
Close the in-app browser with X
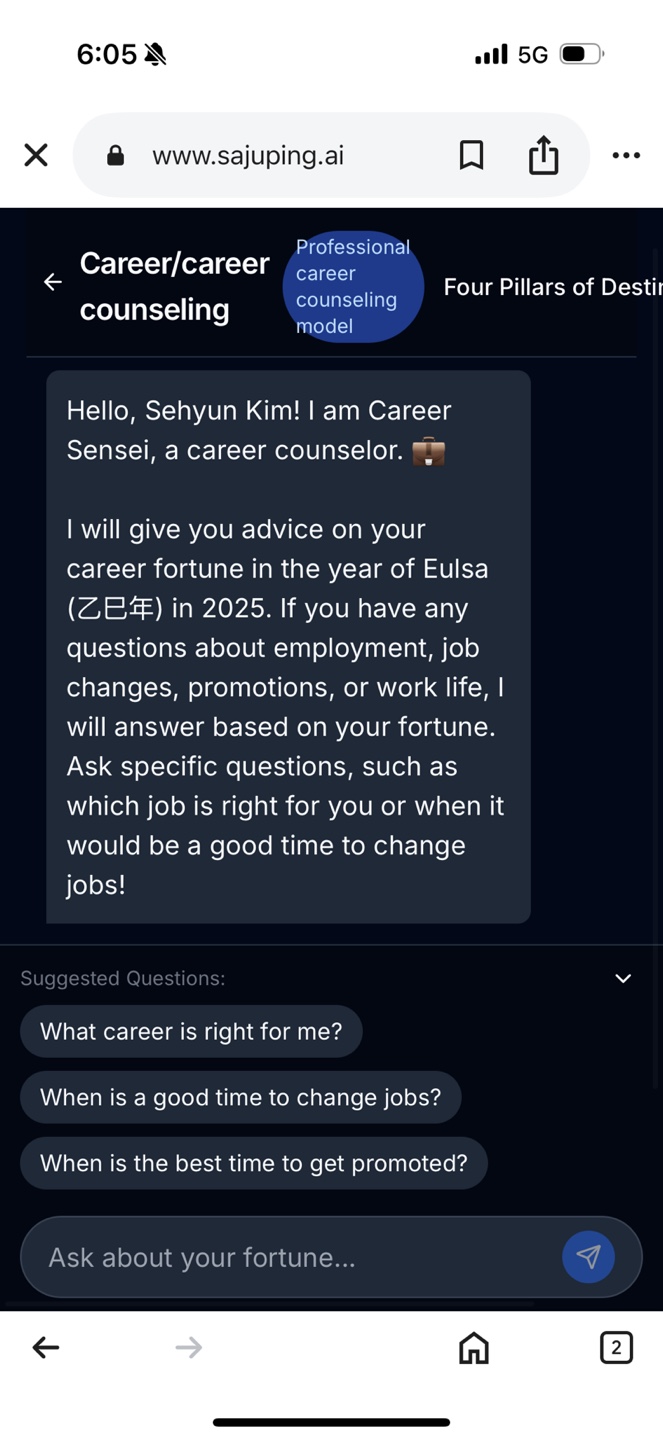[36, 155]
